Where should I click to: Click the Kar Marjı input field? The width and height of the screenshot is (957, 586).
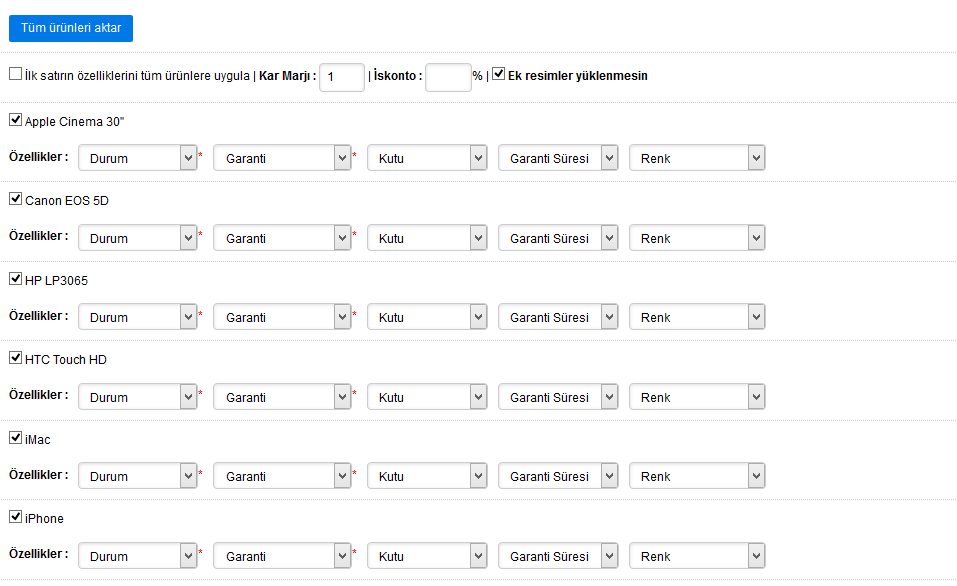(x=341, y=76)
